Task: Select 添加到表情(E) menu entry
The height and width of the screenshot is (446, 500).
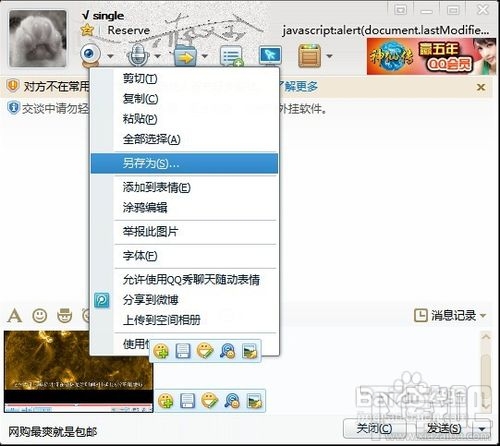Action: coord(184,187)
